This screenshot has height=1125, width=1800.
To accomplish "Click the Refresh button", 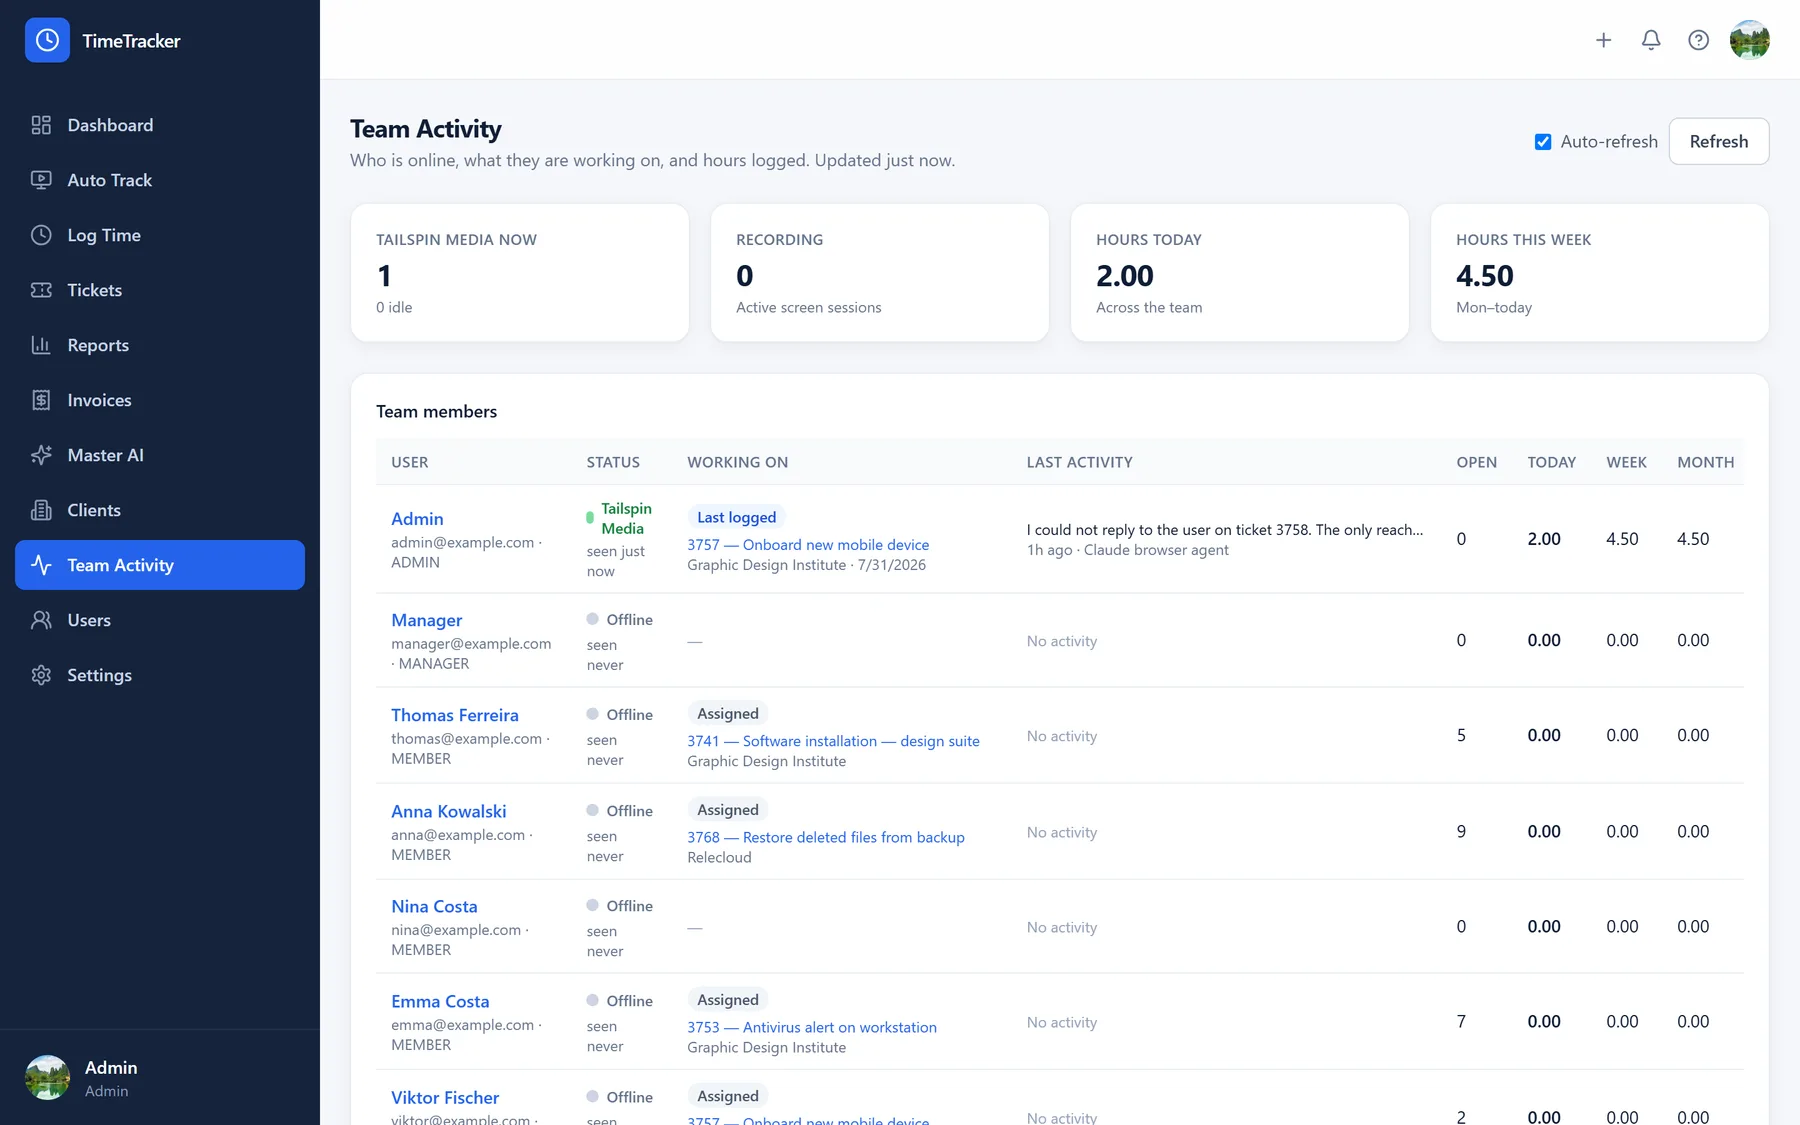I will pyautogui.click(x=1719, y=142).
